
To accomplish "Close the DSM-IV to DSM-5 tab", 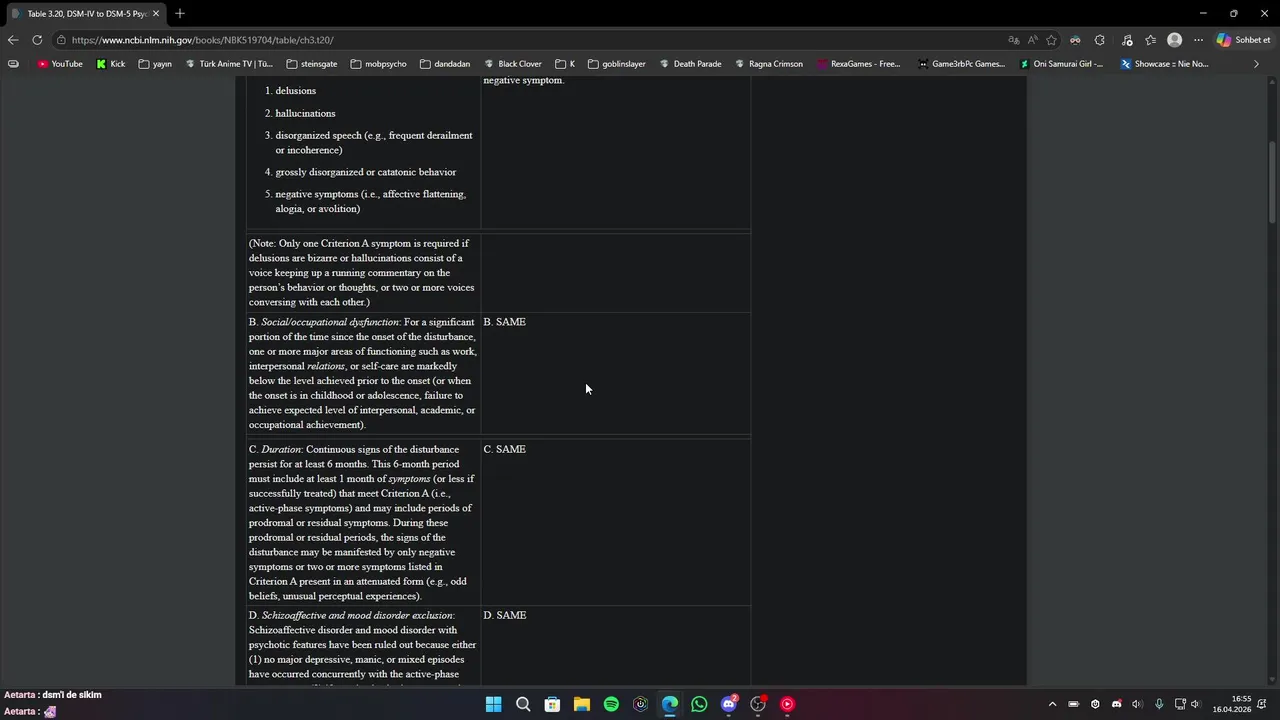I will (x=156, y=13).
